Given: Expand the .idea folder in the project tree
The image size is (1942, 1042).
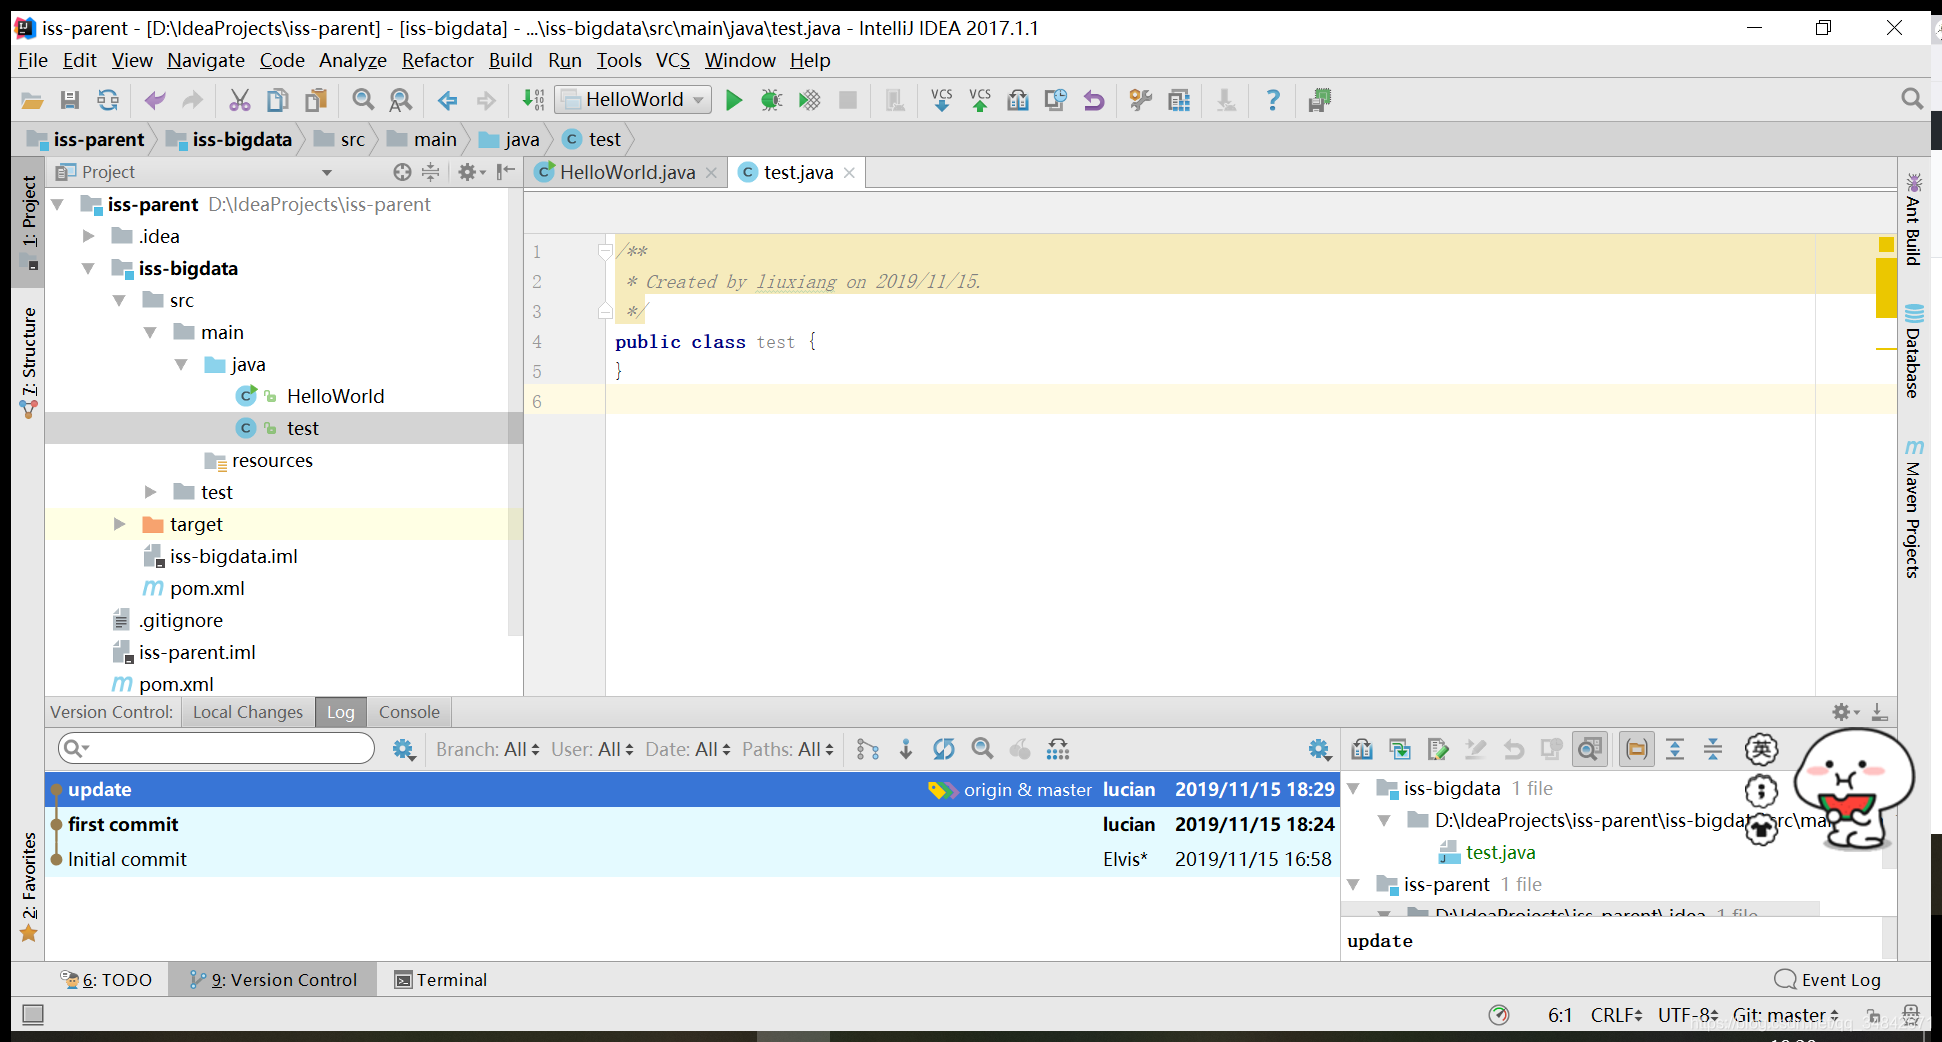Looking at the screenshot, I should (89, 236).
